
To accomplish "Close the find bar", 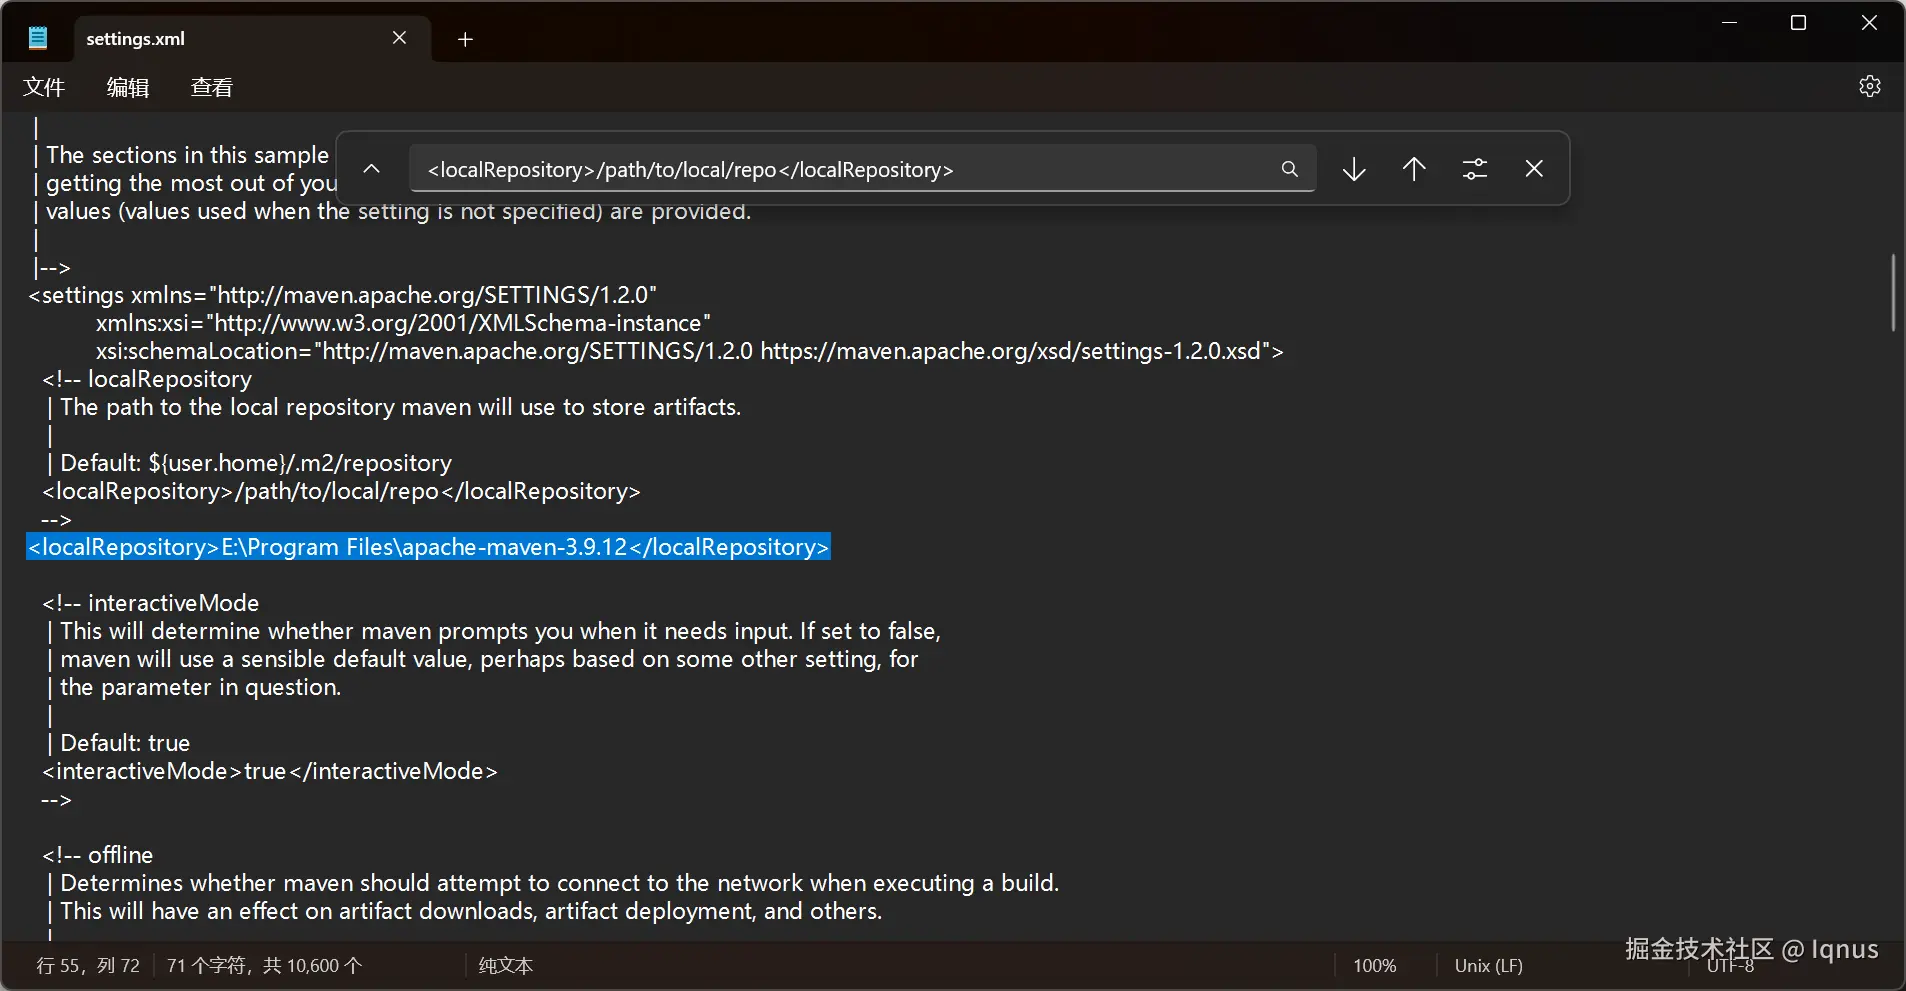I will pyautogui.click(x=1534, y=169).
